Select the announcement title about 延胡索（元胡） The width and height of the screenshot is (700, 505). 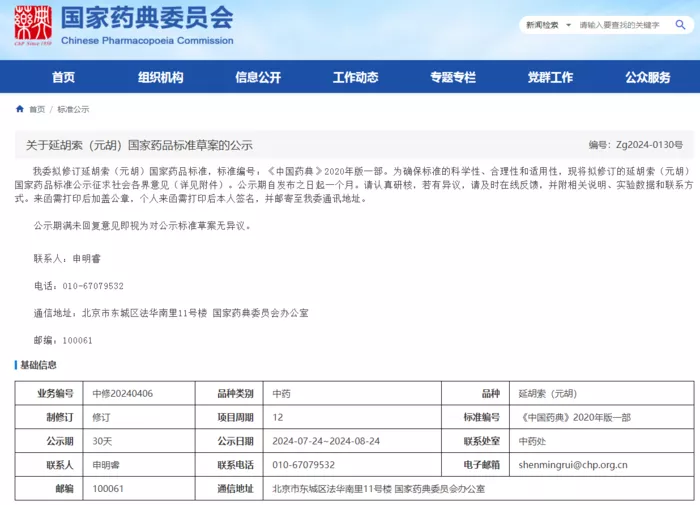tap(139, 145)
